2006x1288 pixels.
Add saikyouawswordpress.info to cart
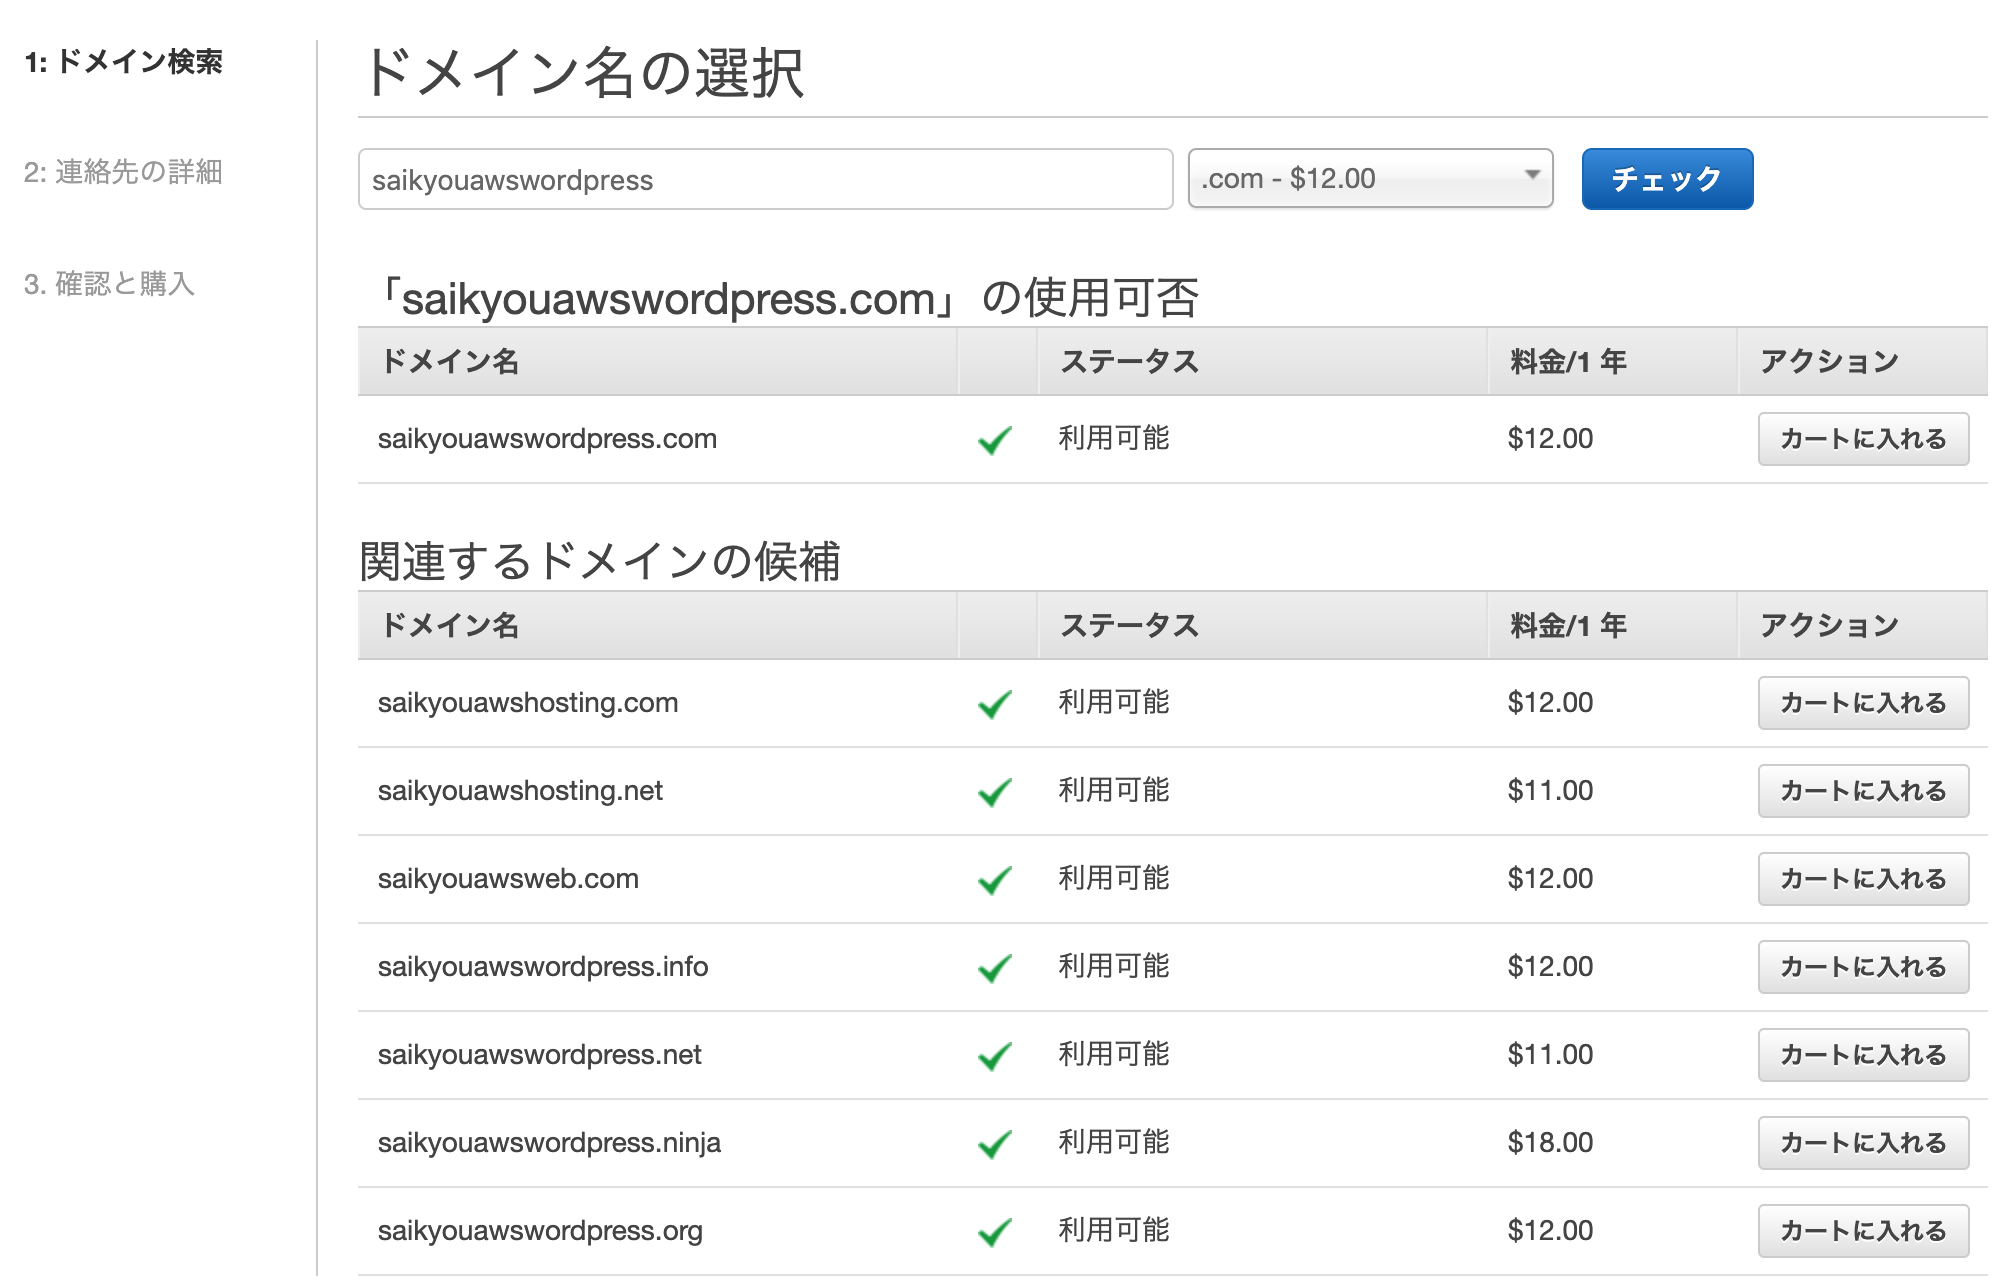[1862, 967]
